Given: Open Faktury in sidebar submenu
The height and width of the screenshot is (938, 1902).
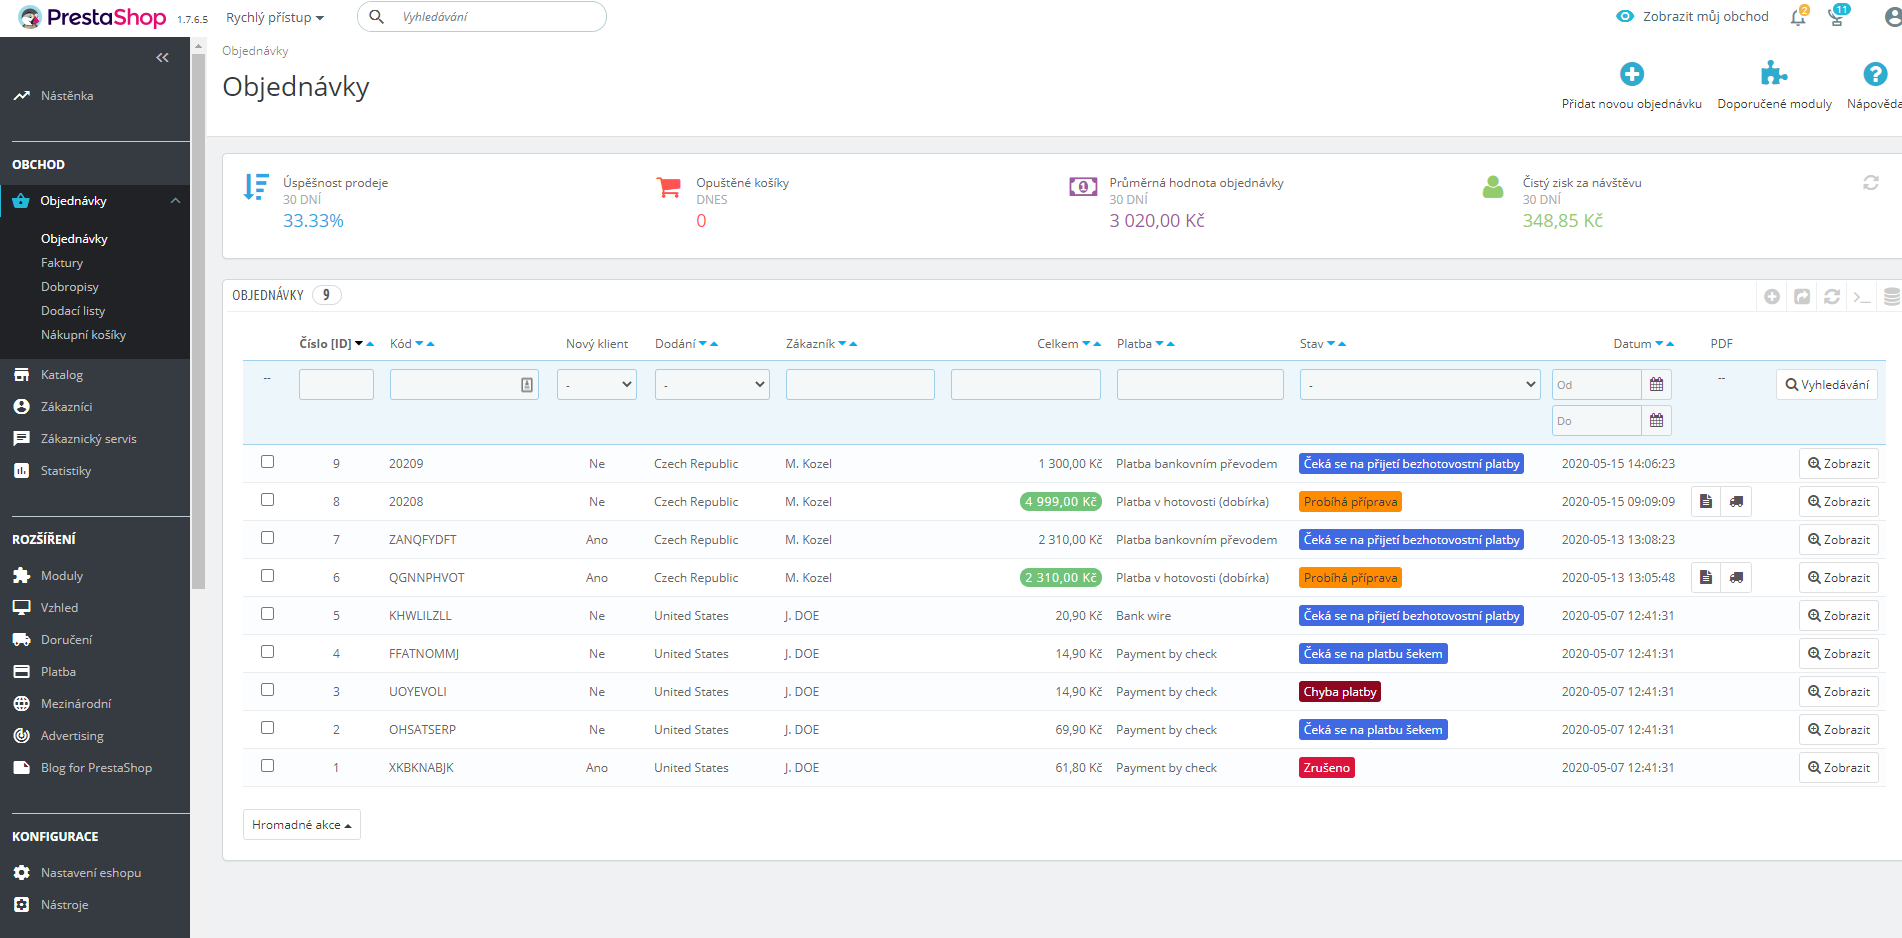Looking at the screenshot, I should pos(62,263).
